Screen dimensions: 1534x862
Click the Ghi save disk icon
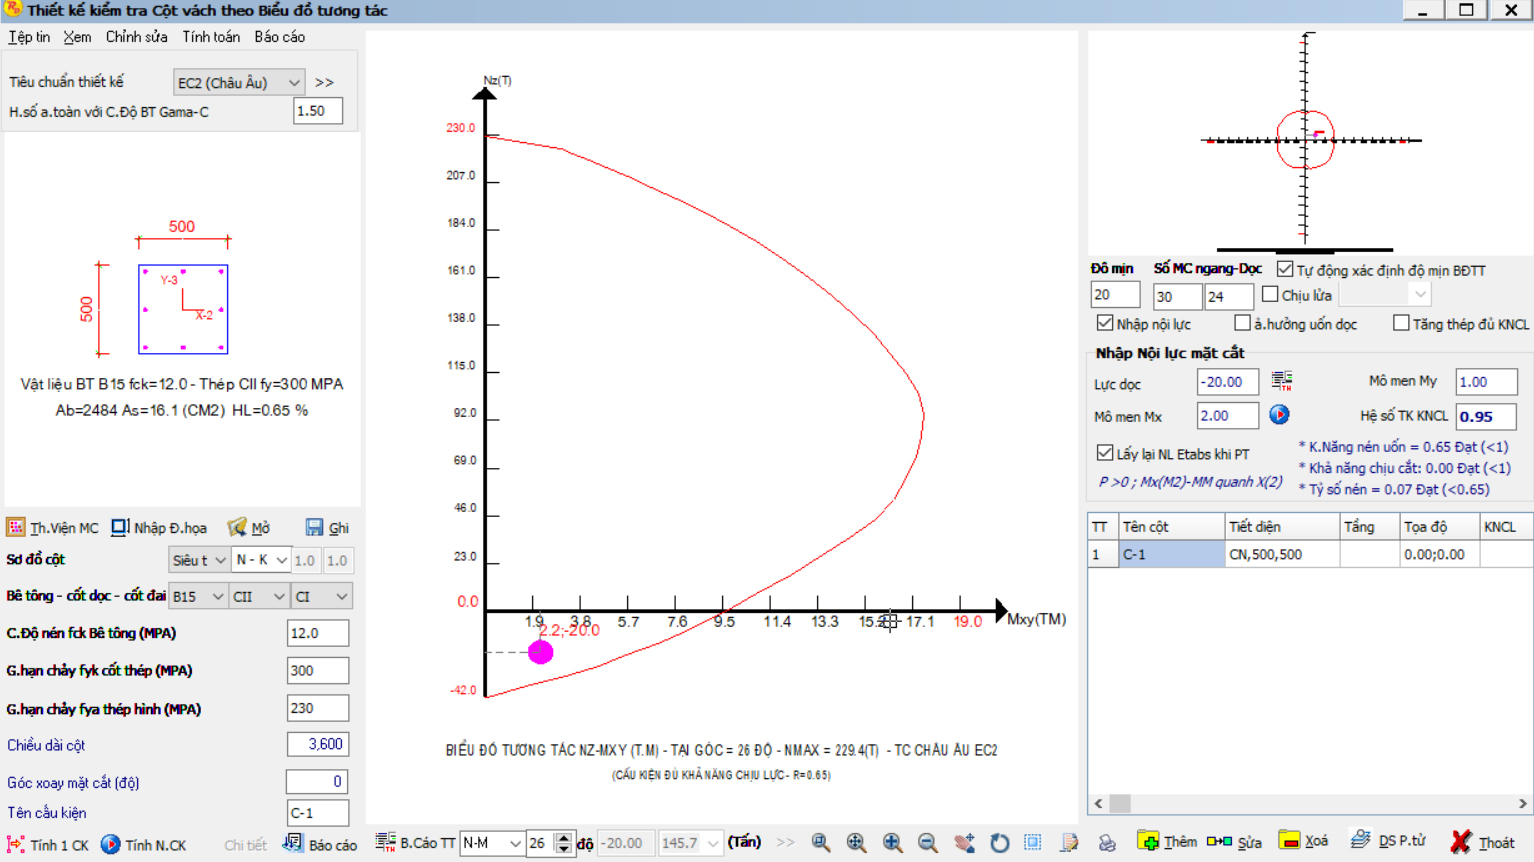point(315,527)
